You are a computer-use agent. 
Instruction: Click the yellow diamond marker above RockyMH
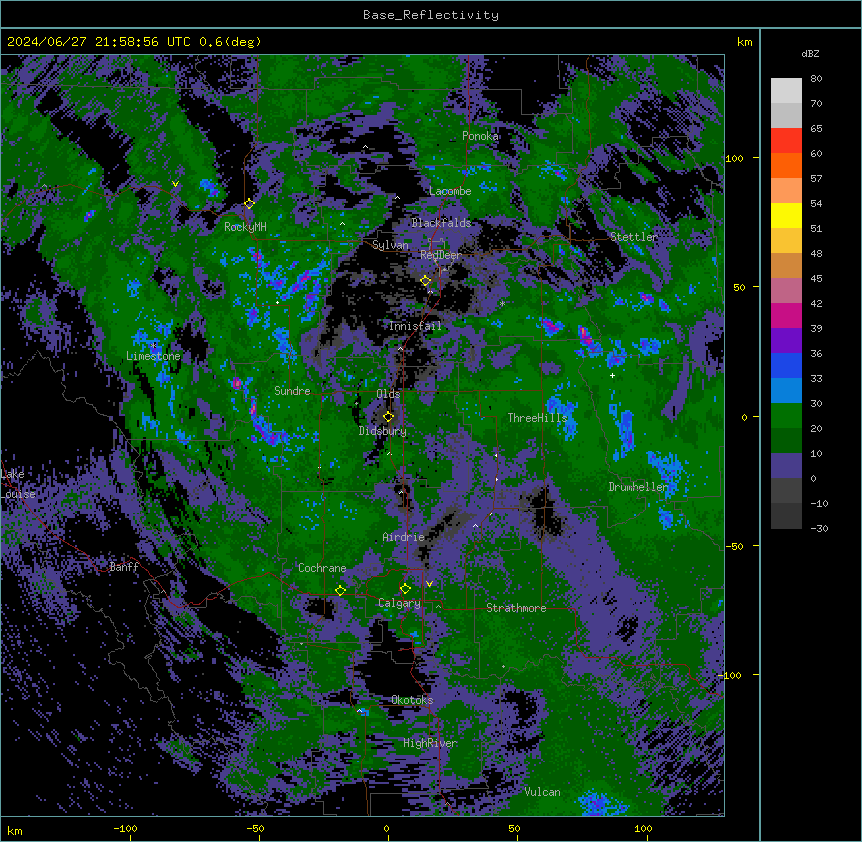250,204
